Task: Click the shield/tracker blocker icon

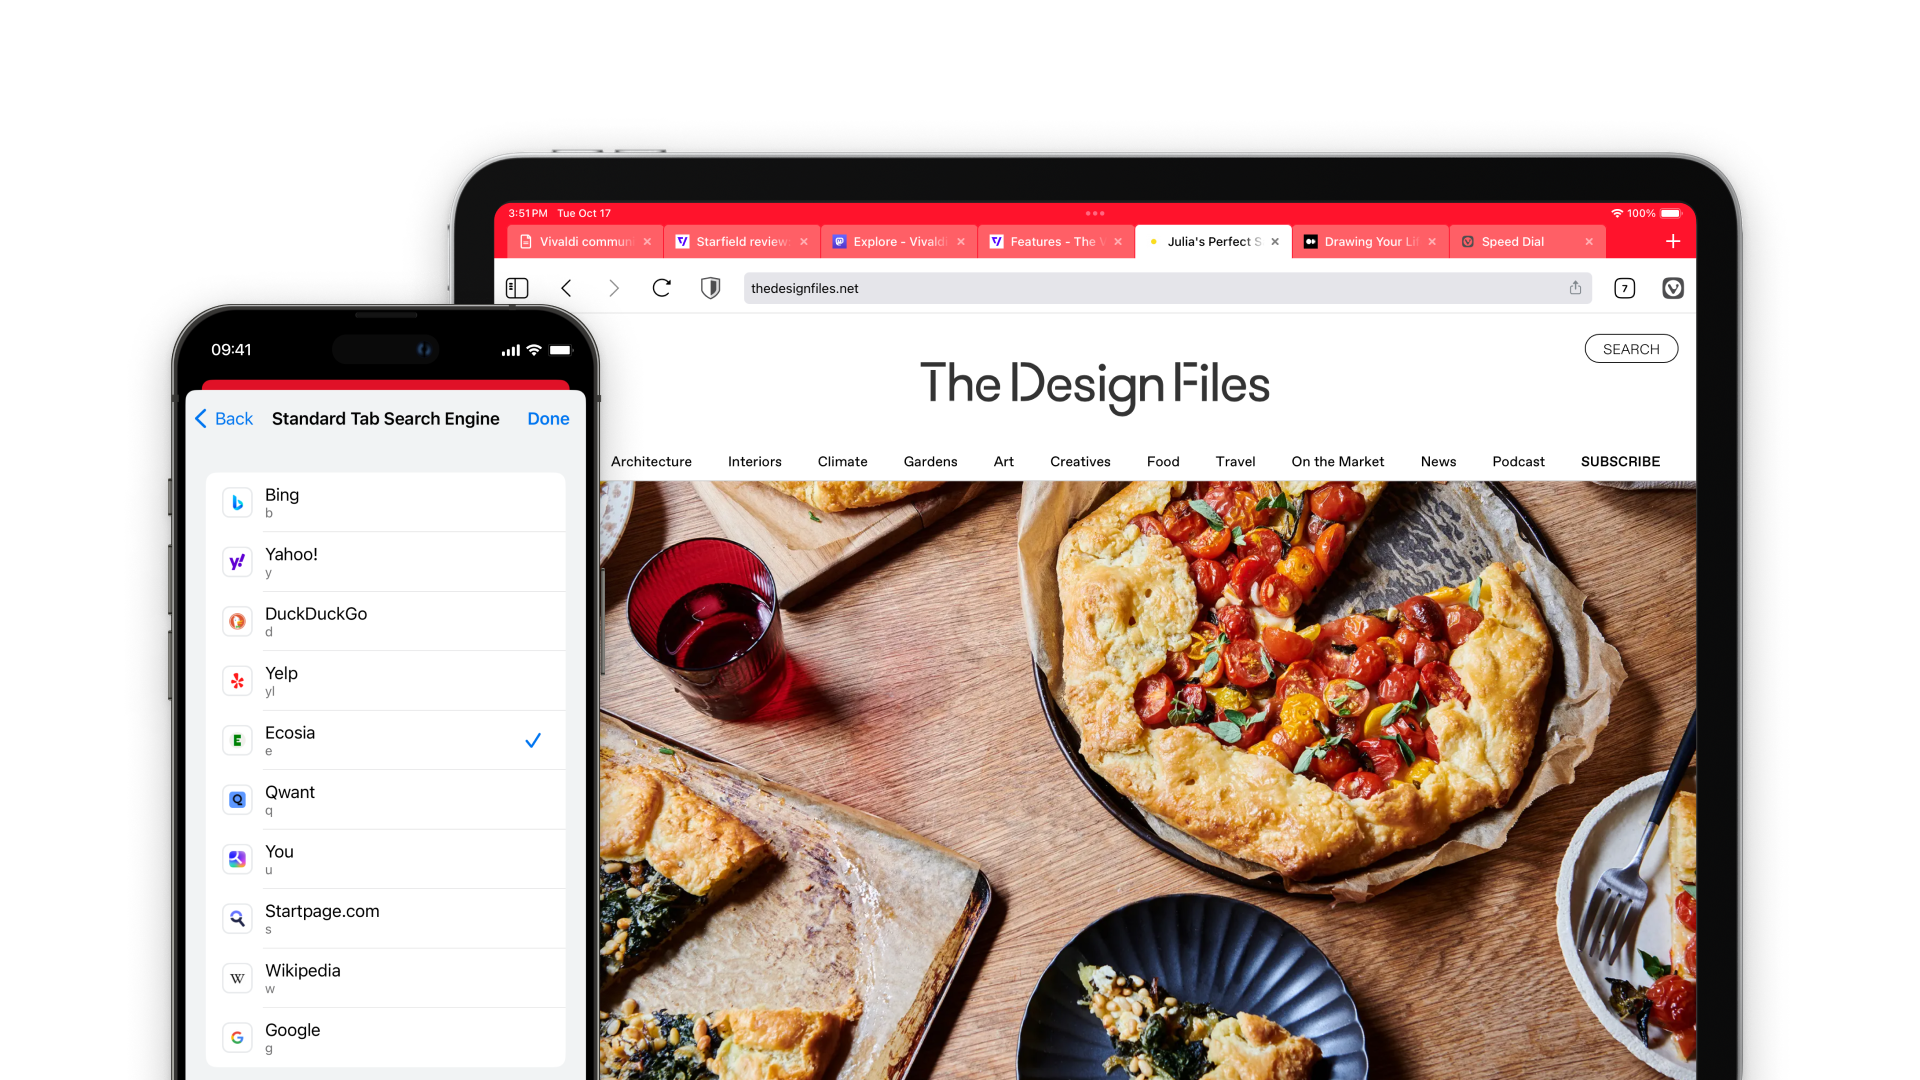Action: click(709, 287)
